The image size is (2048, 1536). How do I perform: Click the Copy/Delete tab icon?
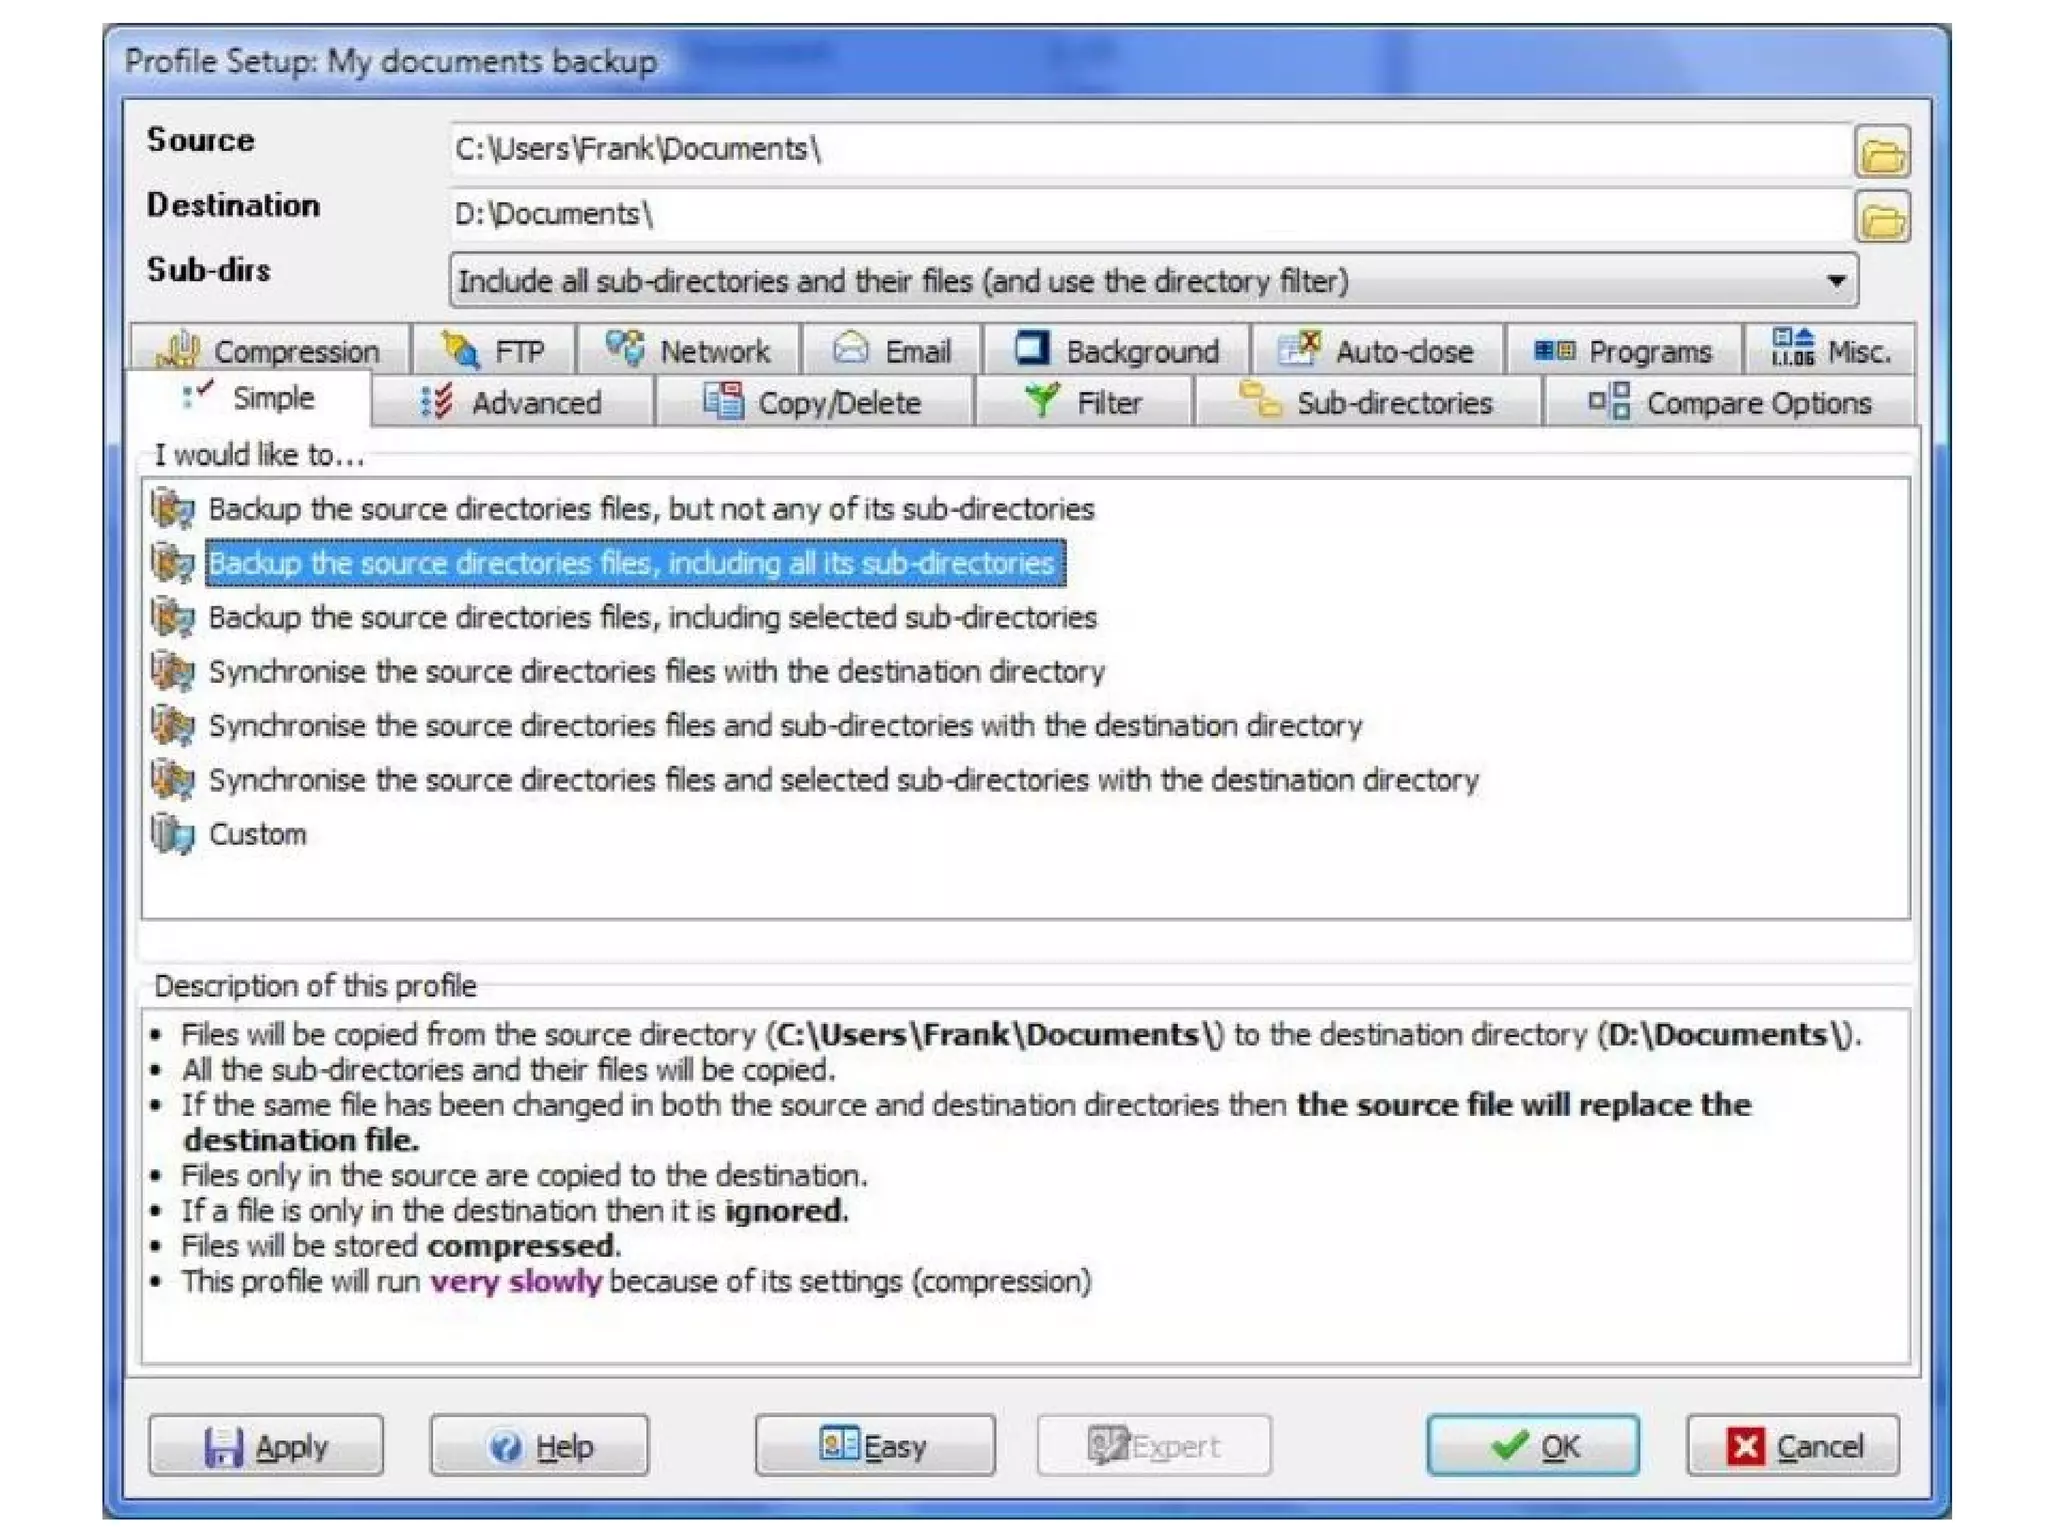pos(722,401)
